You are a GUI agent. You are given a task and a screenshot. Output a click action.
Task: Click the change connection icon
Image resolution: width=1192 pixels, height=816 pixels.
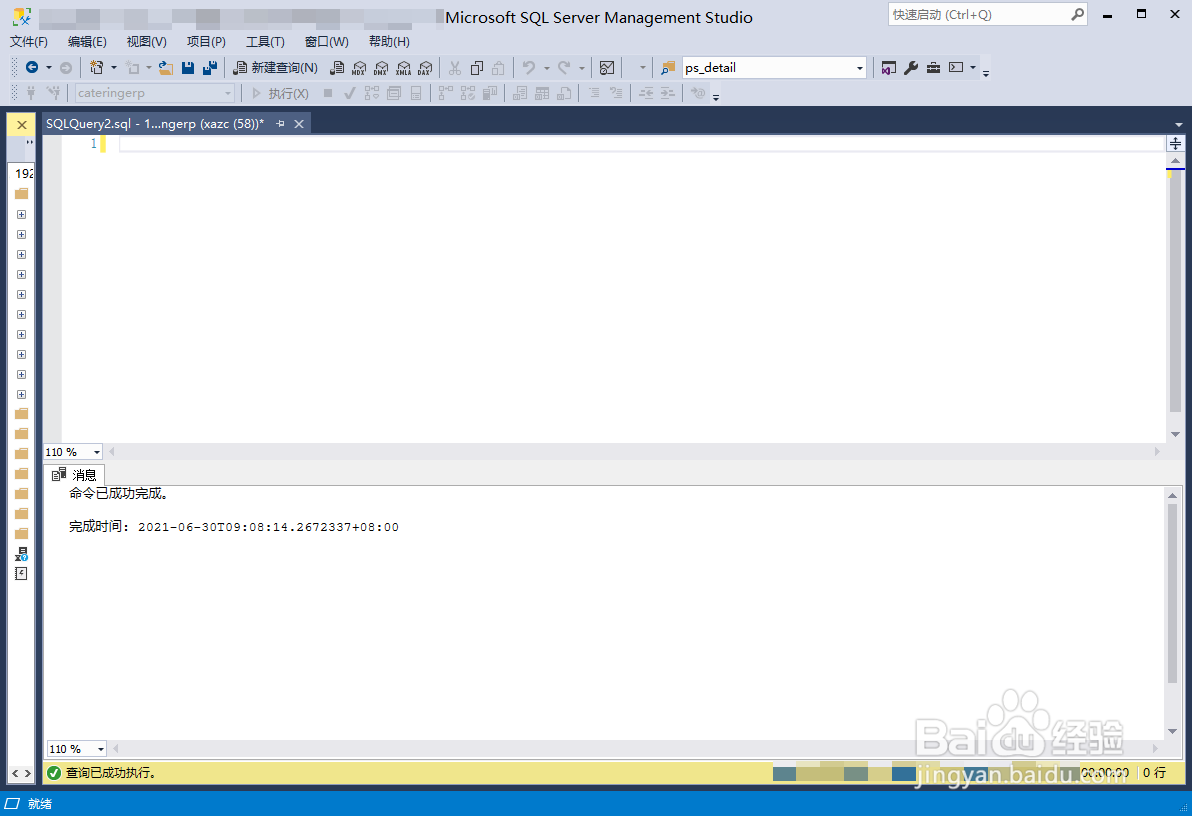point(53,93)
